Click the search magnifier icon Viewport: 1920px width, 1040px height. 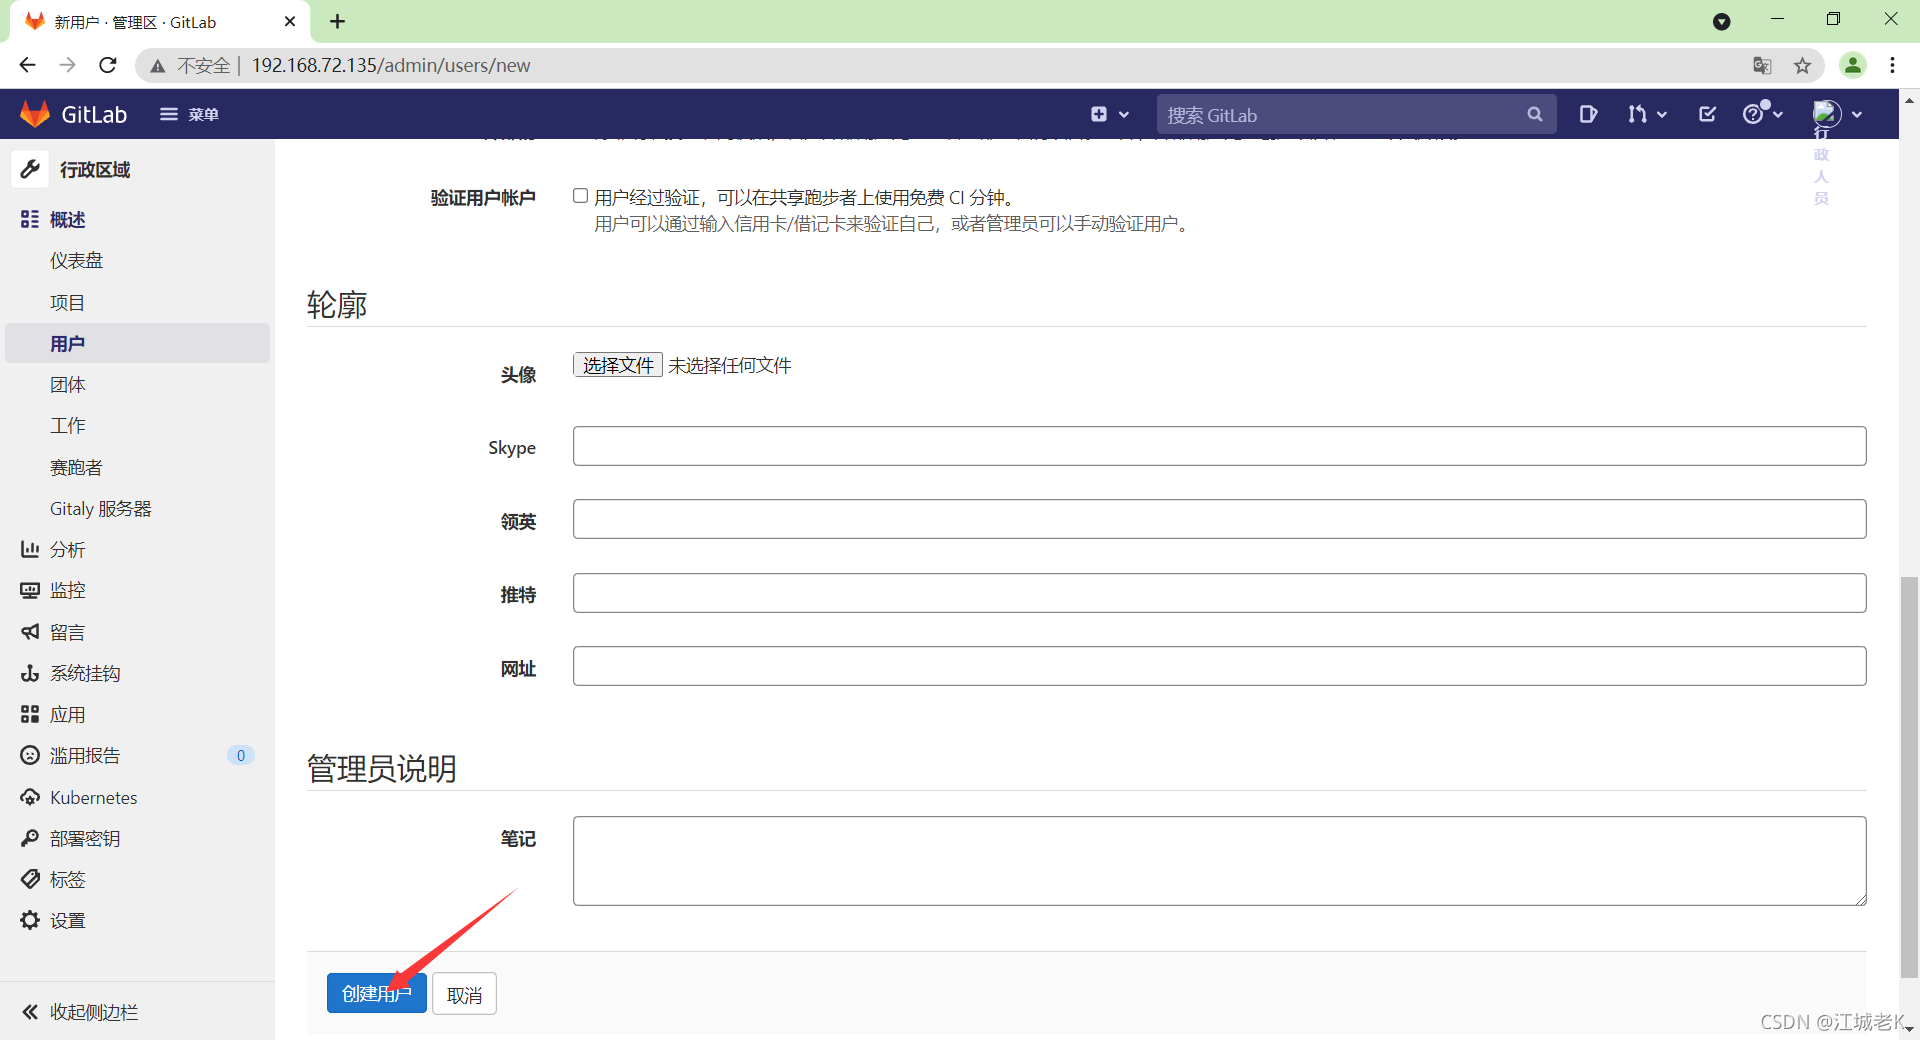[x=1534, y=114]
